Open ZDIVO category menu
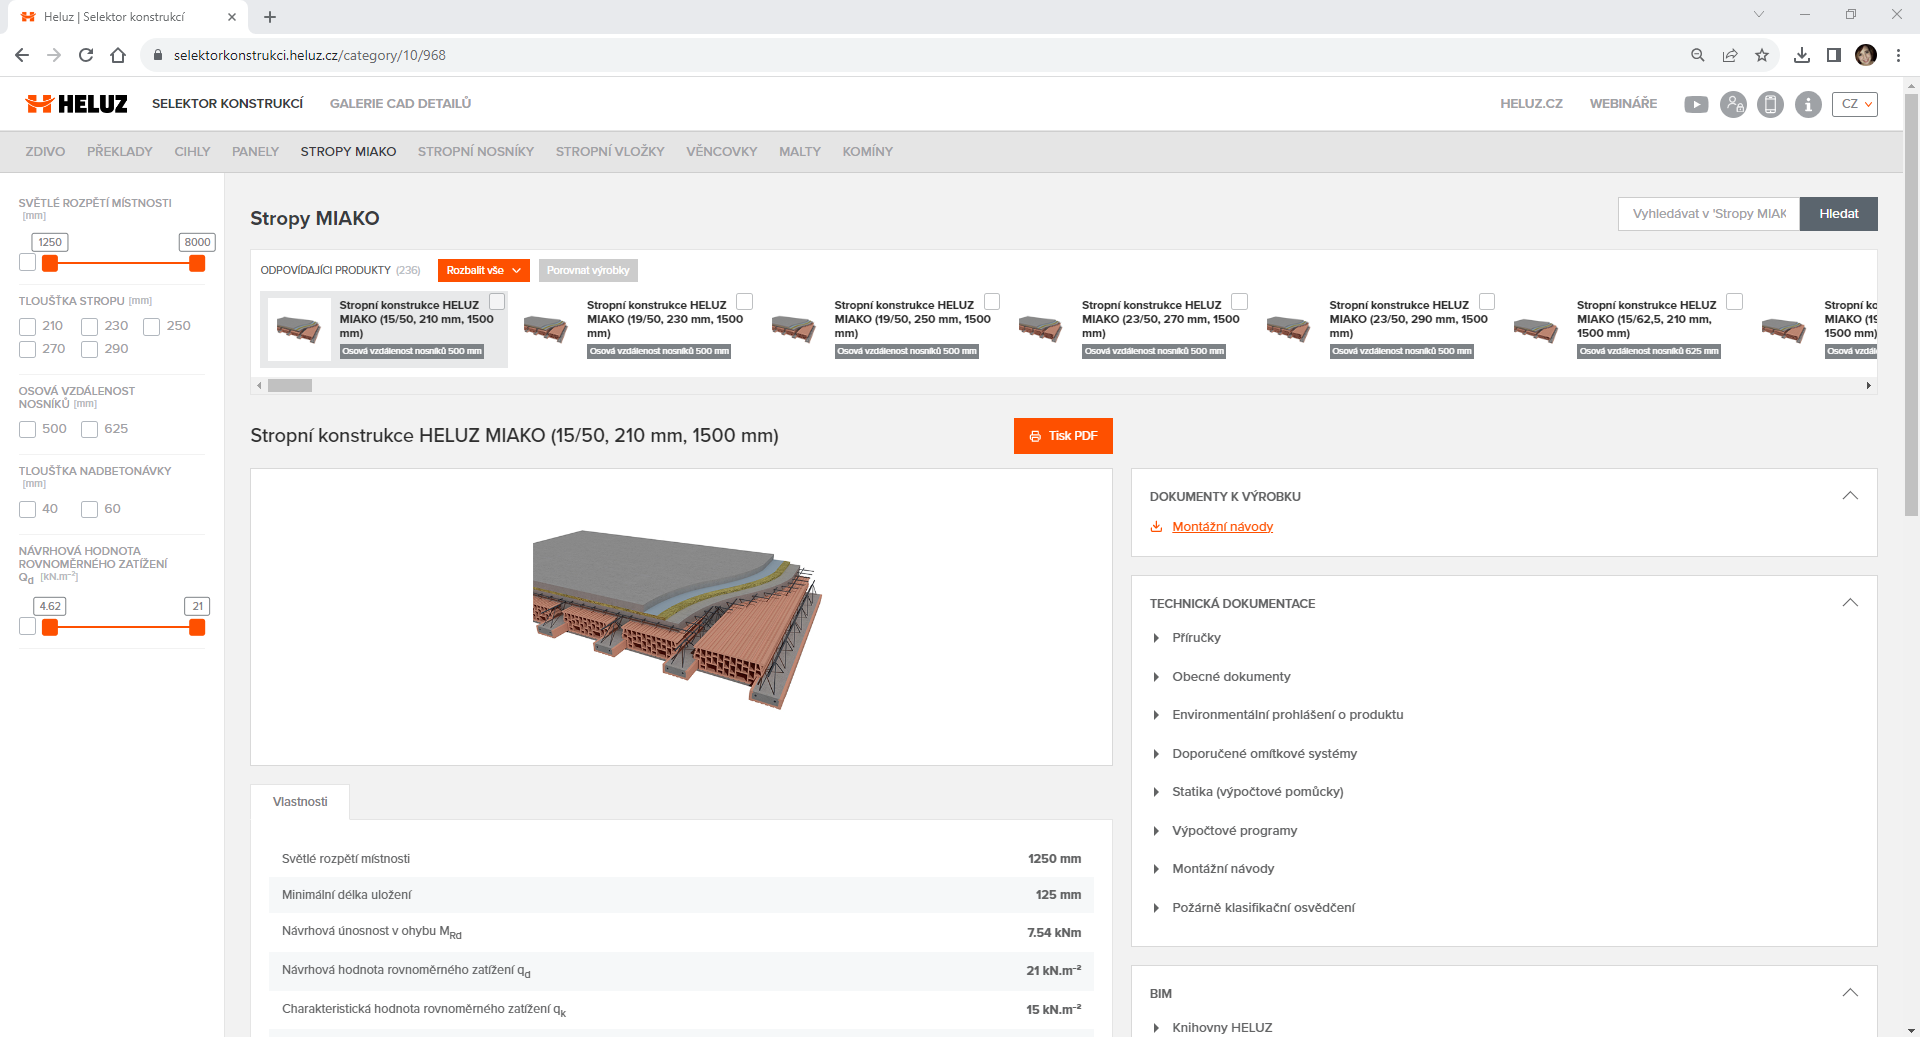Image resolution: width=1920 pixels, height=1037 pixels. [45, 152]
